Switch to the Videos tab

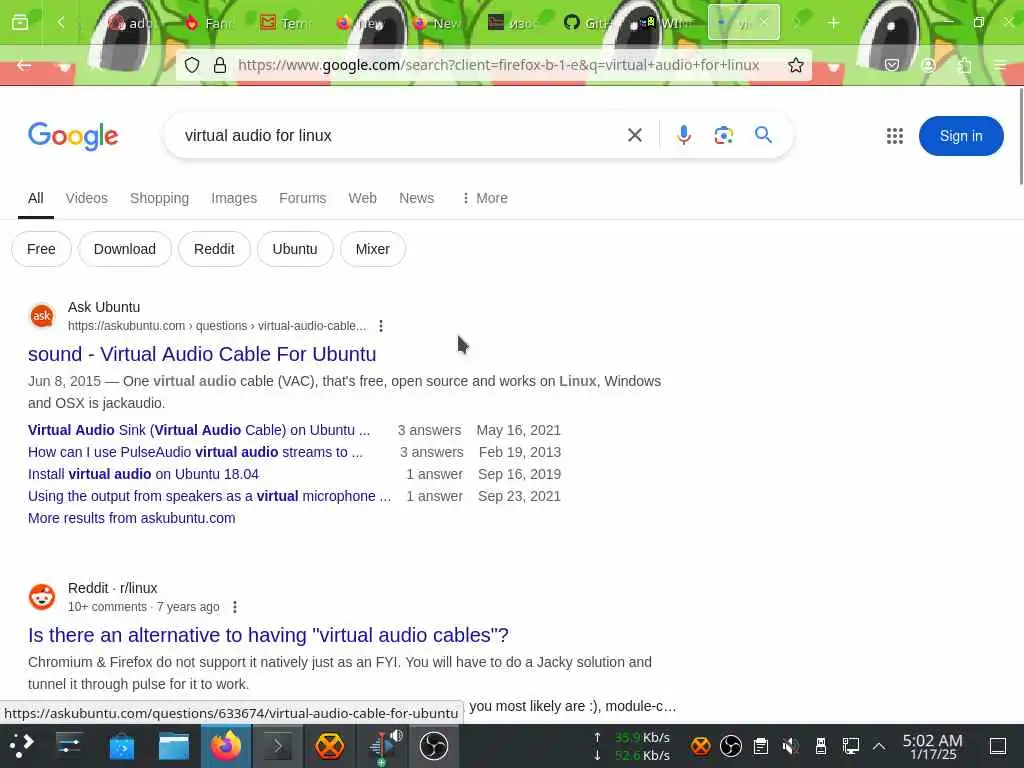(x=86, y=198)
